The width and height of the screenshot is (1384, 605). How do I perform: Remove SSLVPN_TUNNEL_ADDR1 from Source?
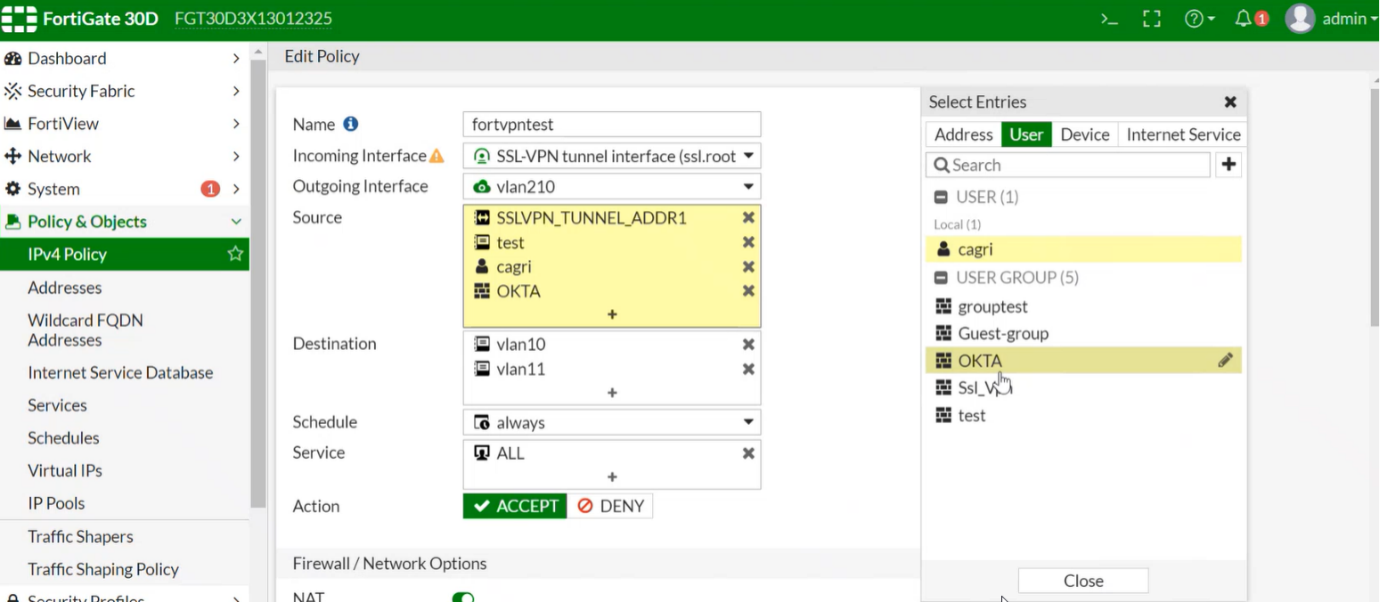tap(748, 218)
